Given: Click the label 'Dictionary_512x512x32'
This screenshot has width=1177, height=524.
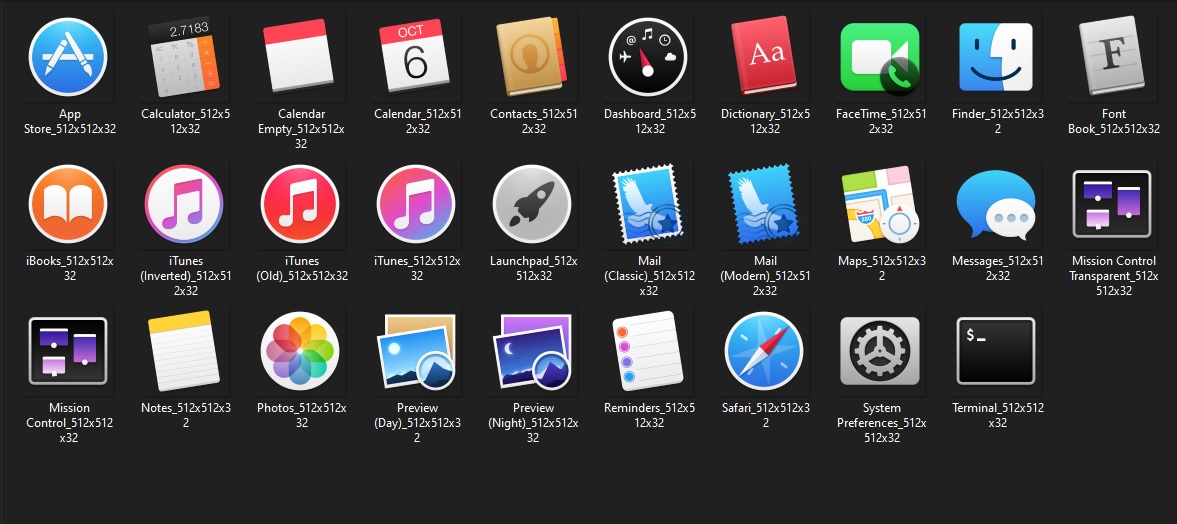Looking at the screenshot, I should [765, 122].
